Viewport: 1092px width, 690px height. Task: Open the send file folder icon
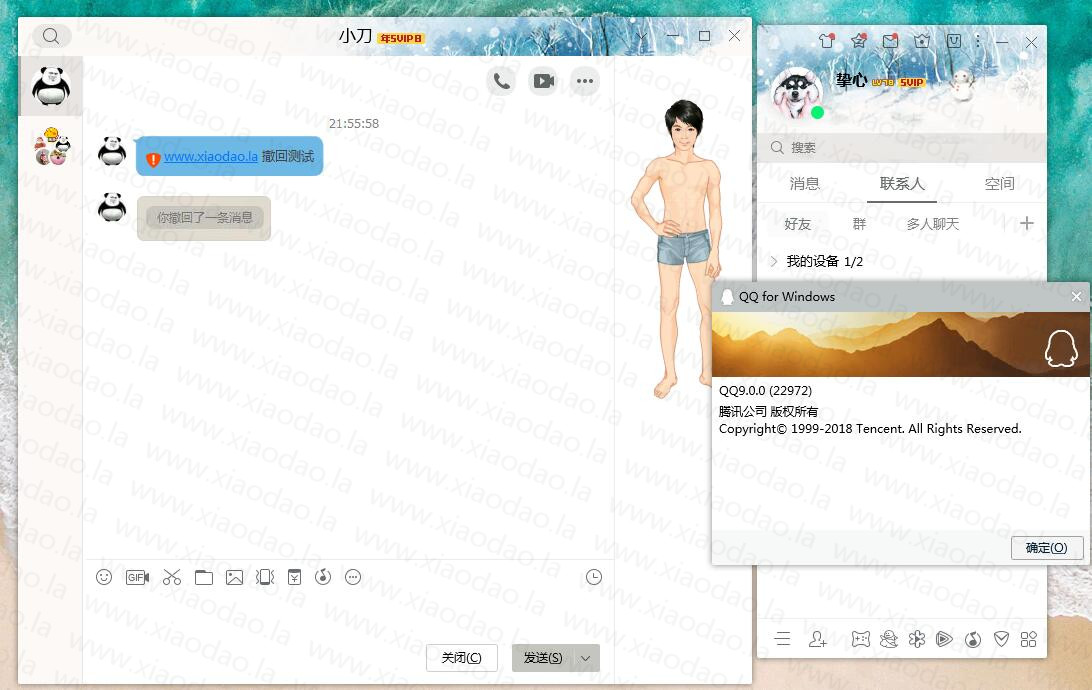coord(204,577)
